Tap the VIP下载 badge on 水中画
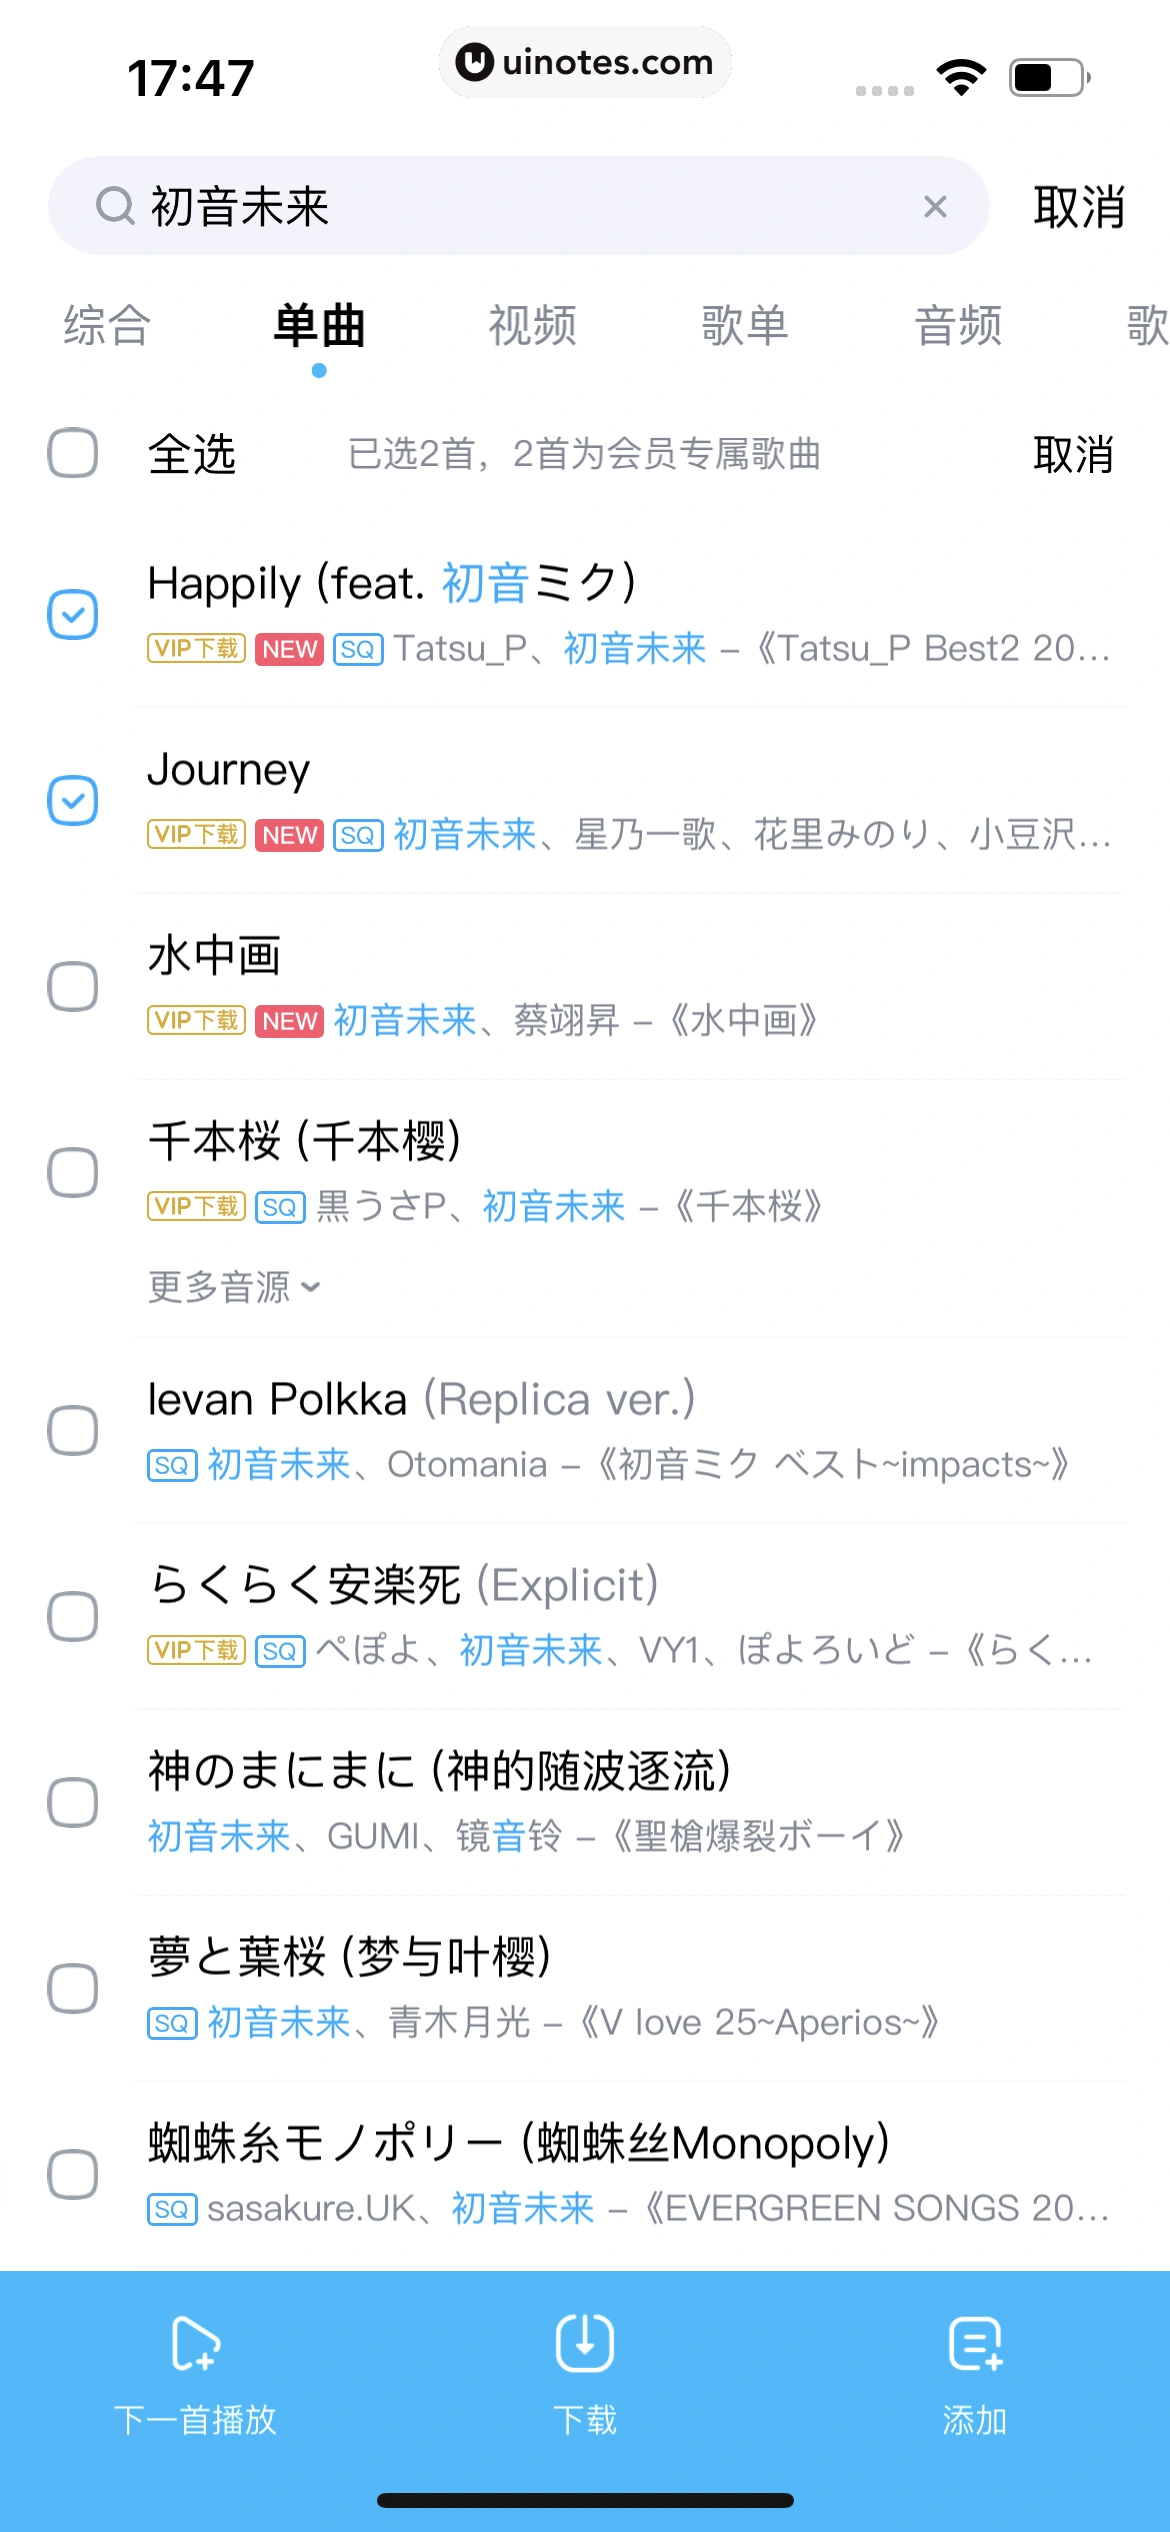 pyautogui.click(x=196, y=1020)
